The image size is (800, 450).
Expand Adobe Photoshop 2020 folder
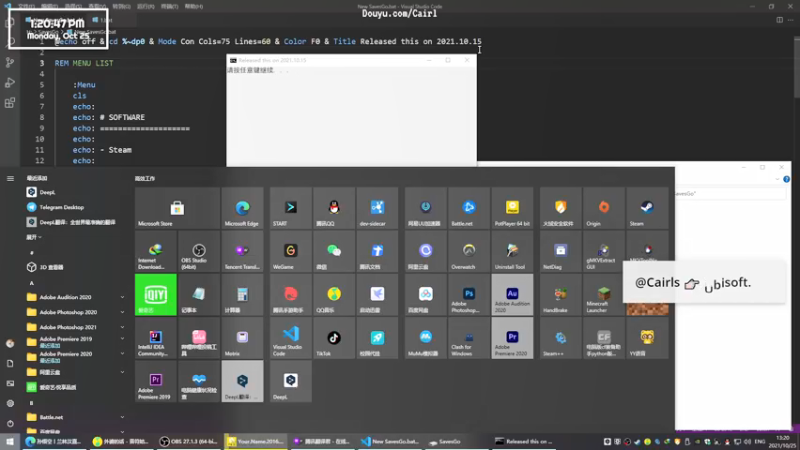76,312
